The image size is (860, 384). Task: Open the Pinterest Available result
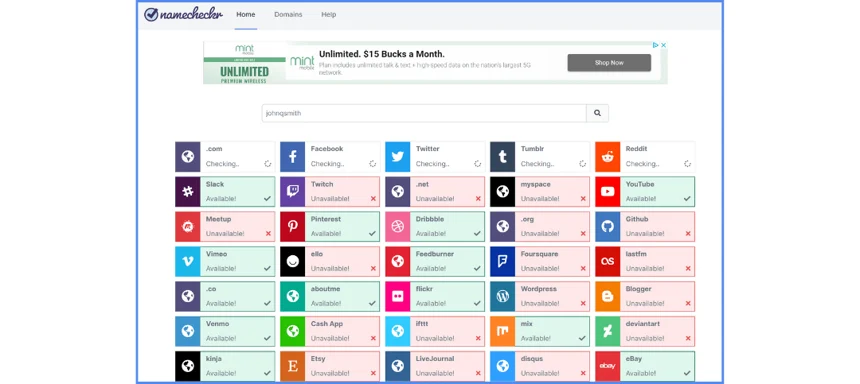(x=330, y=227)
